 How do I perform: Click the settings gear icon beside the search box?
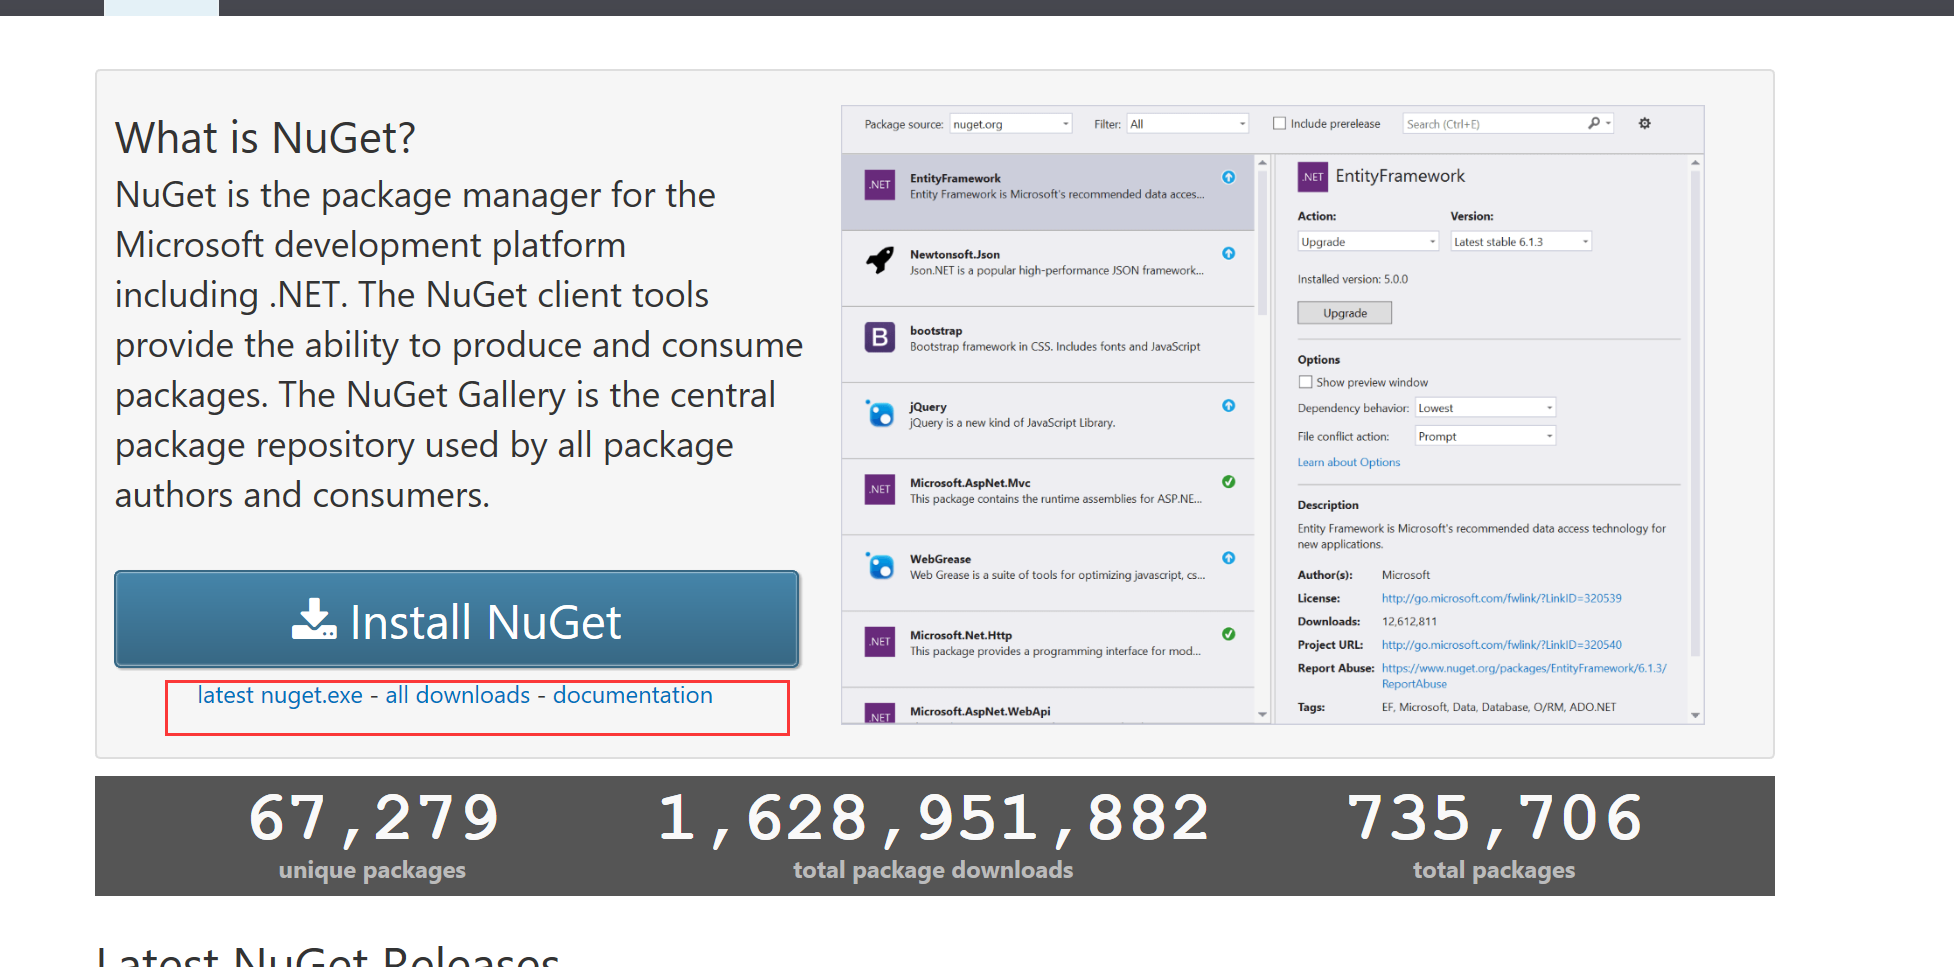tap(1644, 124)
